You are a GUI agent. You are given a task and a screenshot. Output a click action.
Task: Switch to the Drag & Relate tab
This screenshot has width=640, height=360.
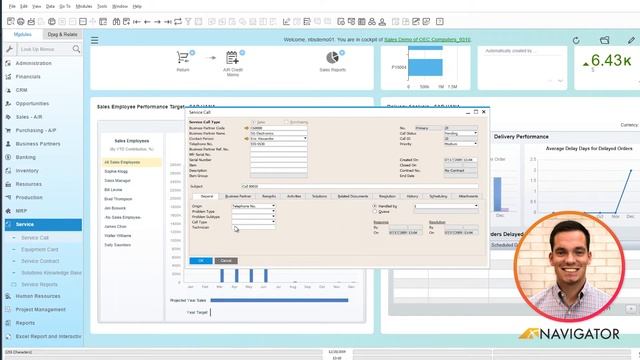[x=62, y=35]
